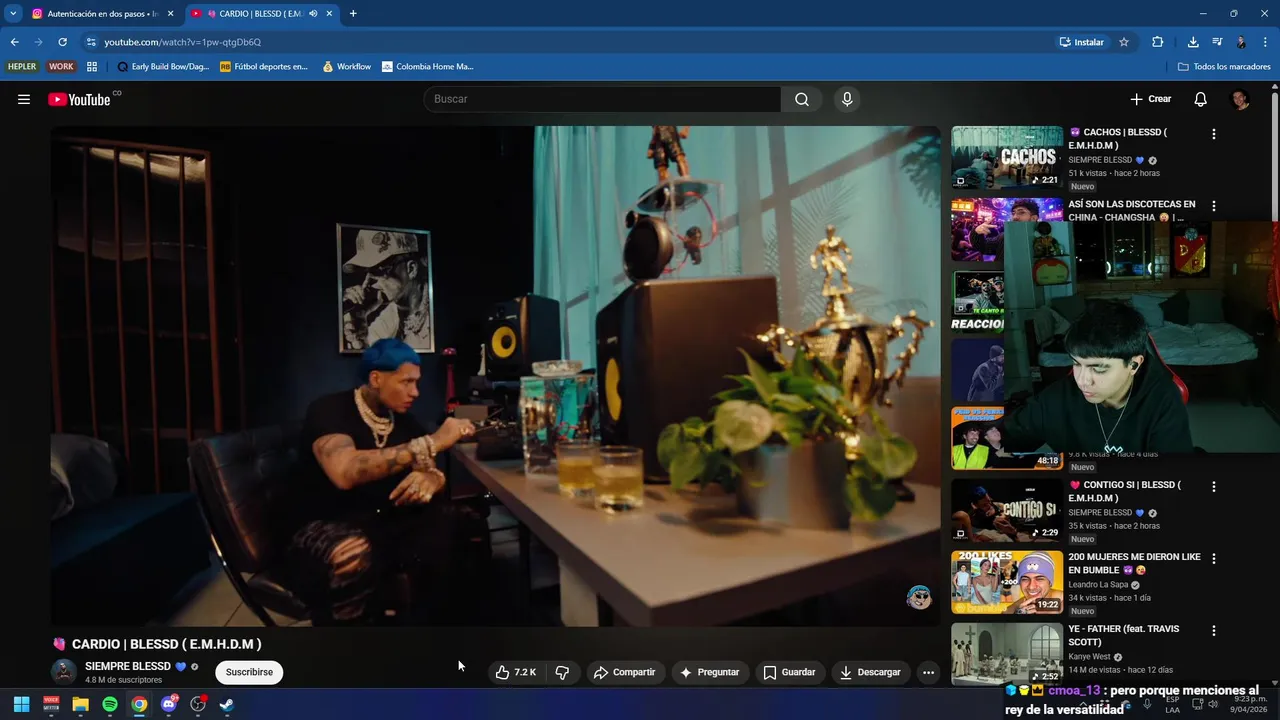
Task: Share the video with Compartir
Action: point(624,672)
